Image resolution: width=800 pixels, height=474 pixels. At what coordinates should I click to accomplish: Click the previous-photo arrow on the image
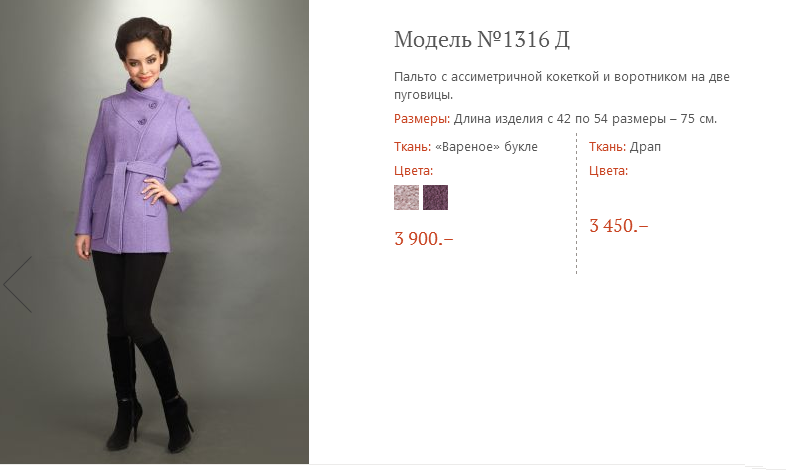pyautogui.click(x=18, y=284)
